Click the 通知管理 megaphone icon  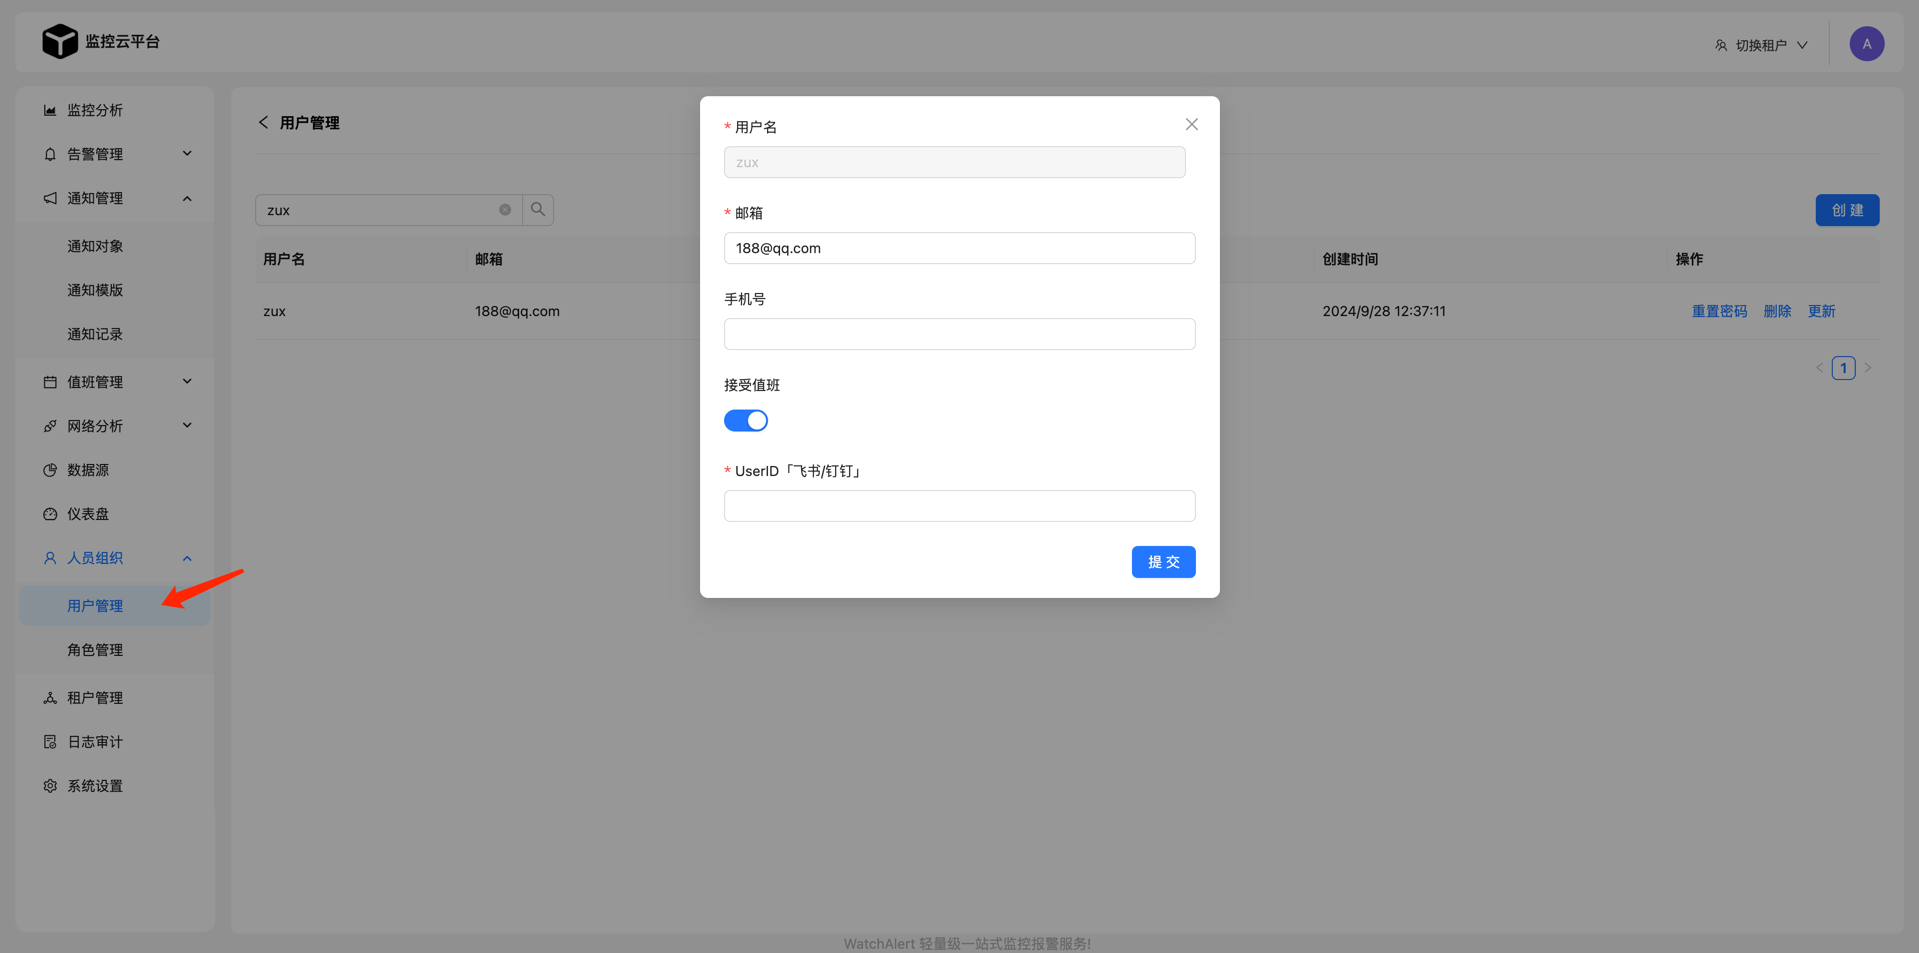50,198
